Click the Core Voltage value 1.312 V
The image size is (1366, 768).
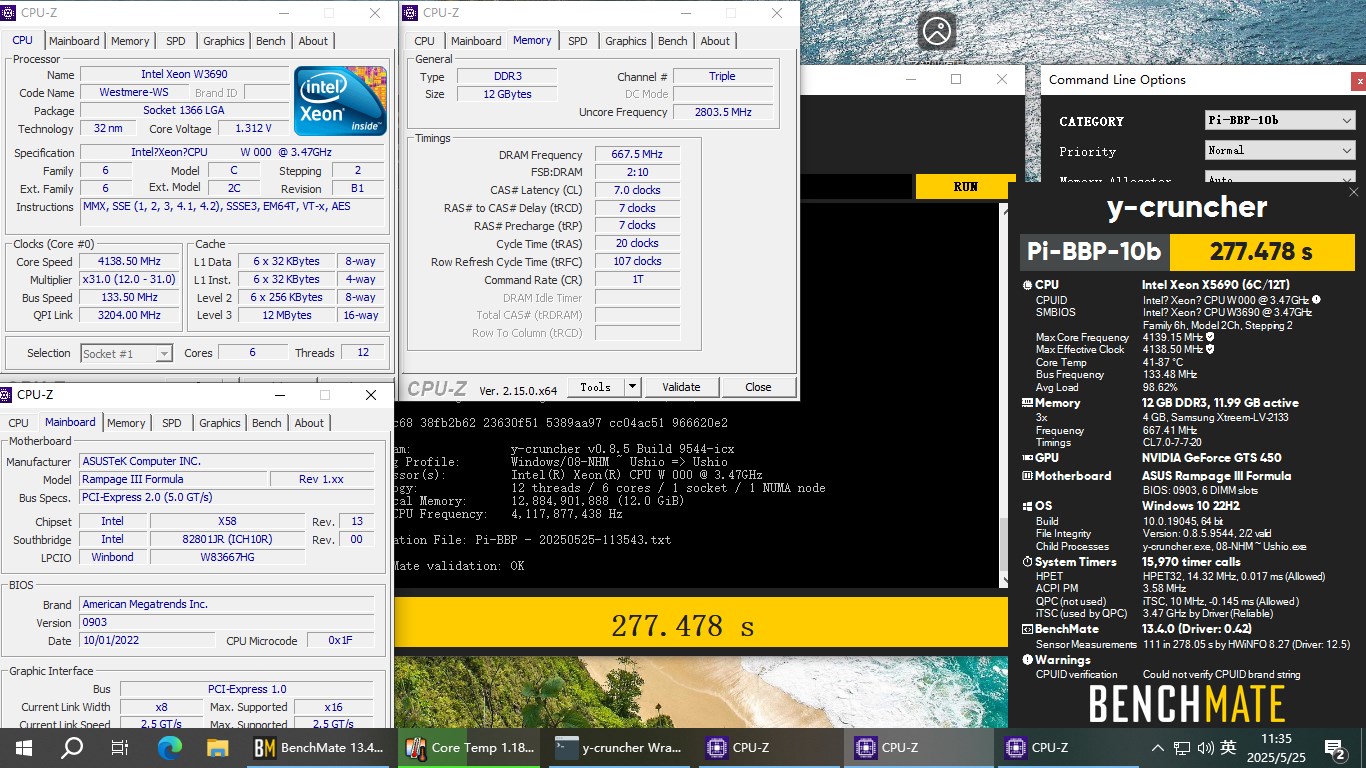253,128
